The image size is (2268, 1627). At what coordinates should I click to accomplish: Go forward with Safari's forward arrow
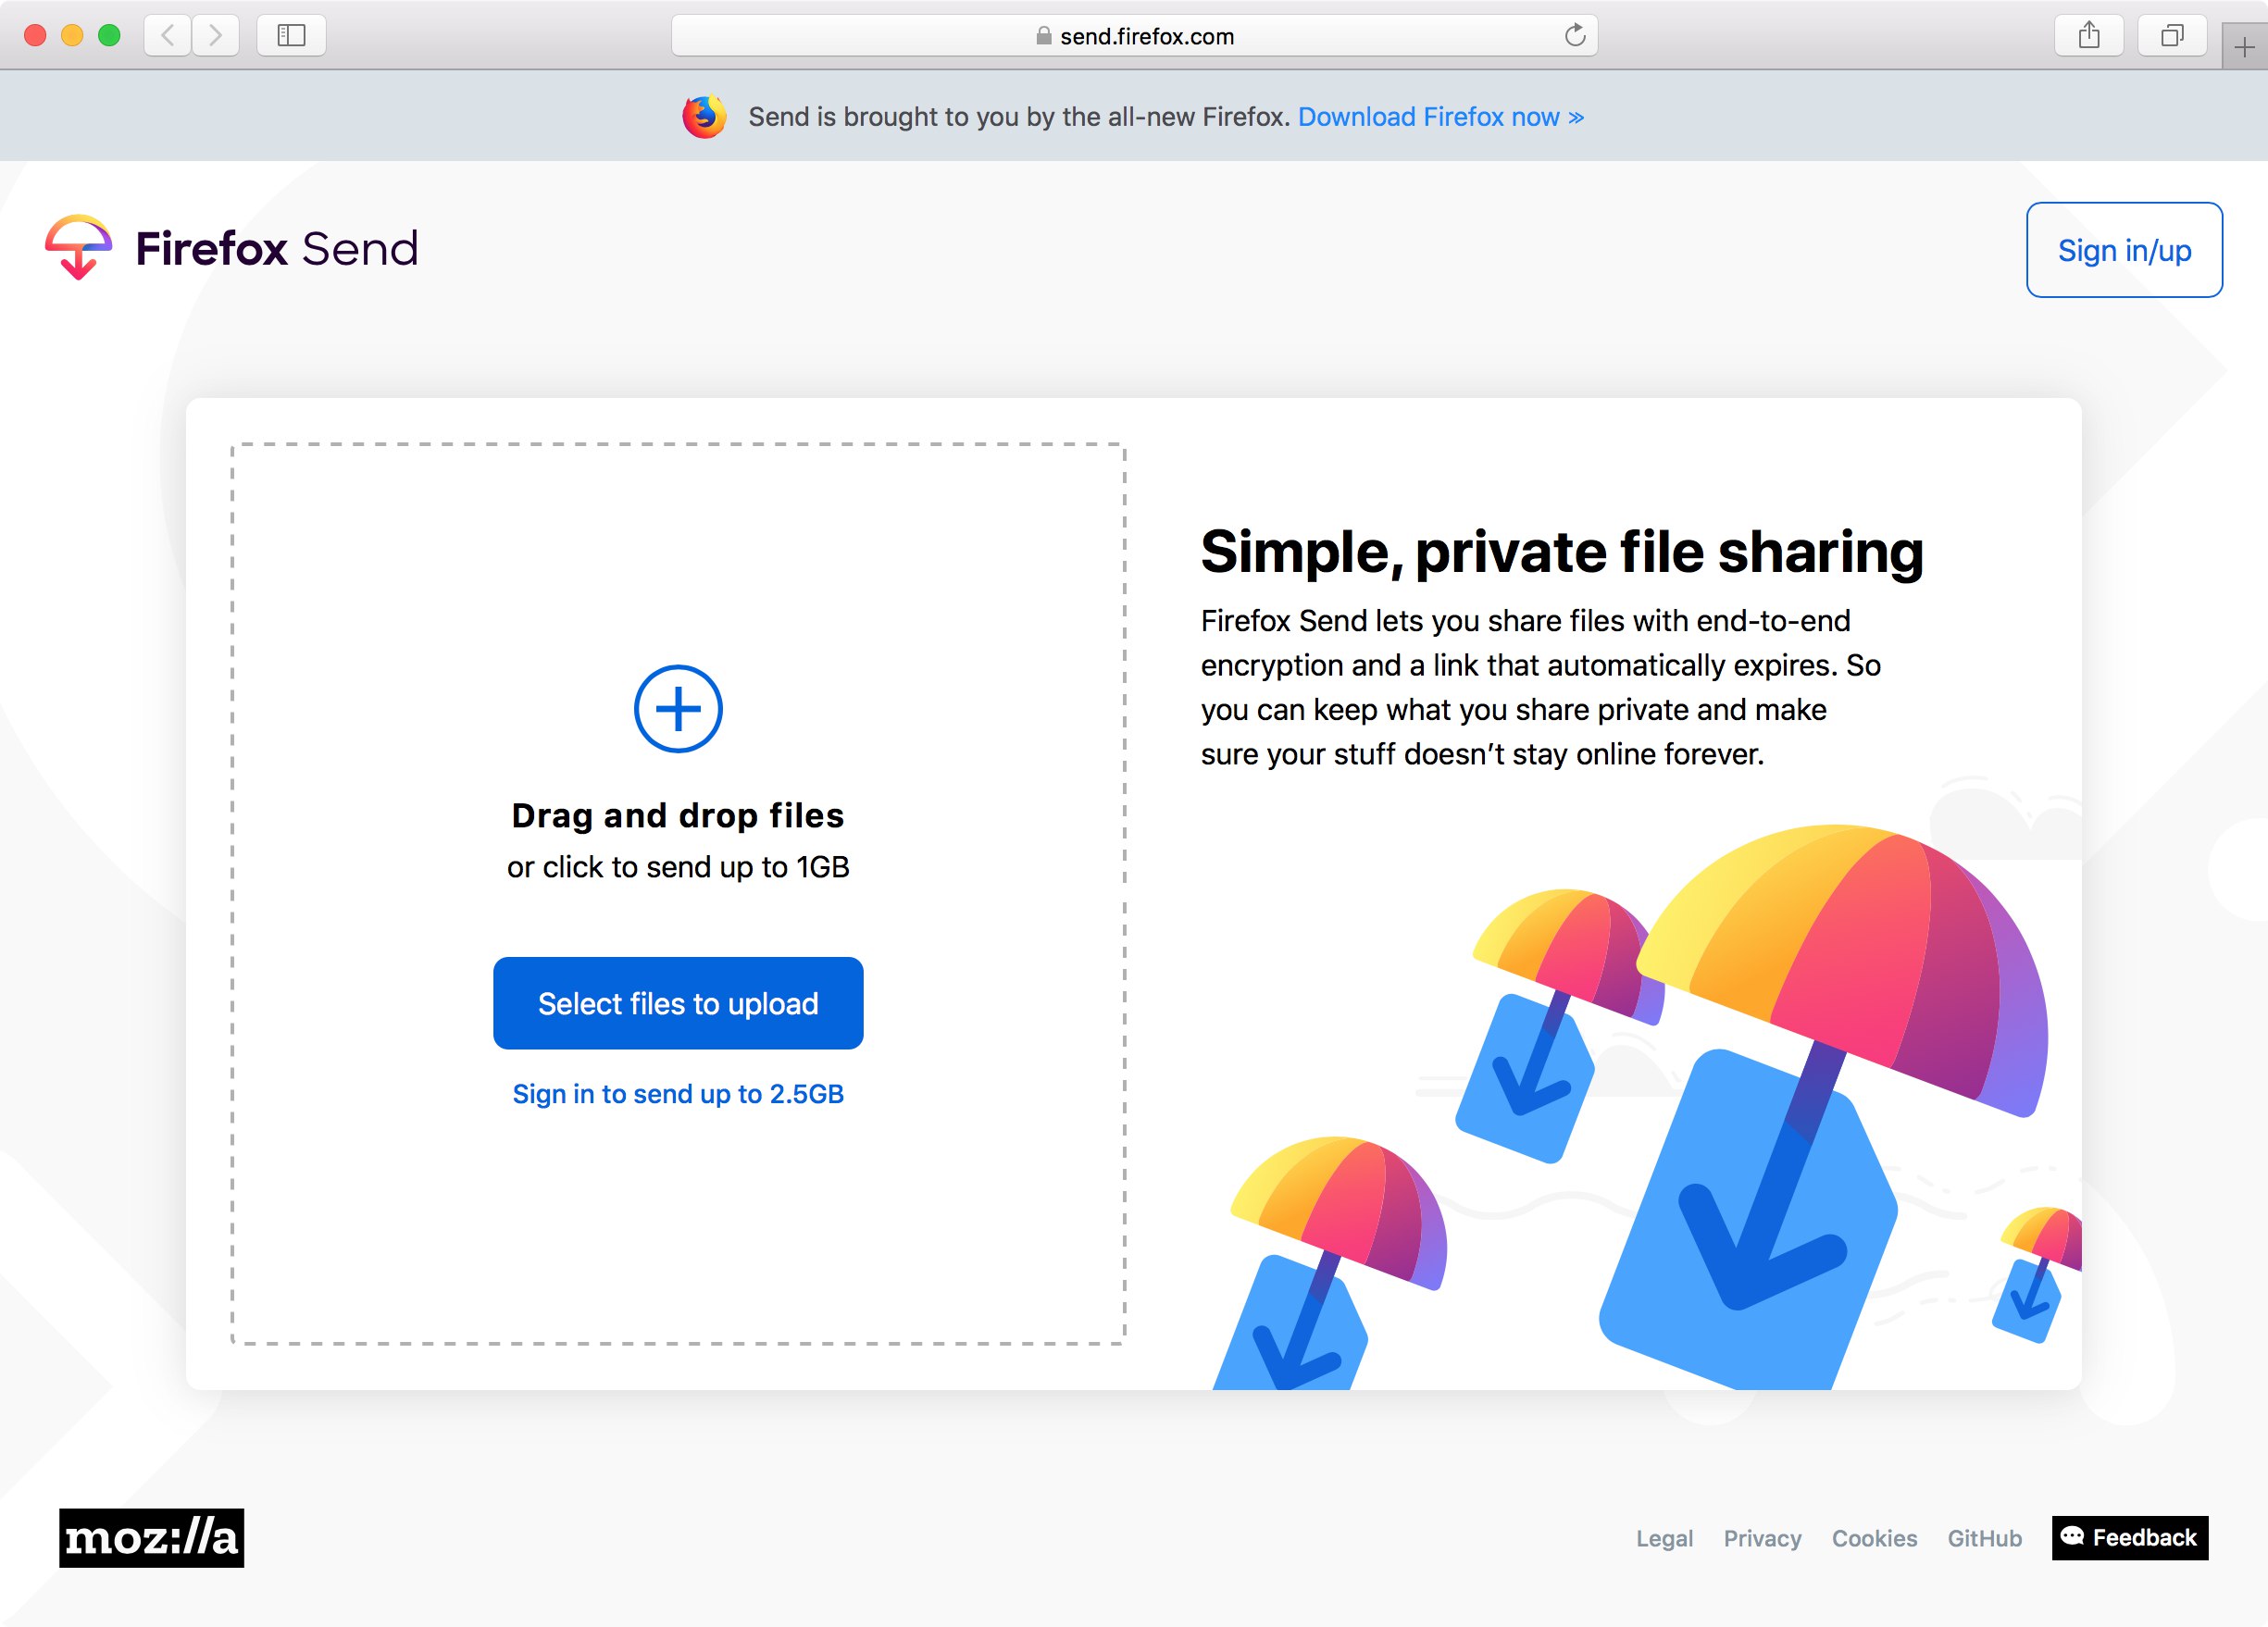click(x=215, y=36)
